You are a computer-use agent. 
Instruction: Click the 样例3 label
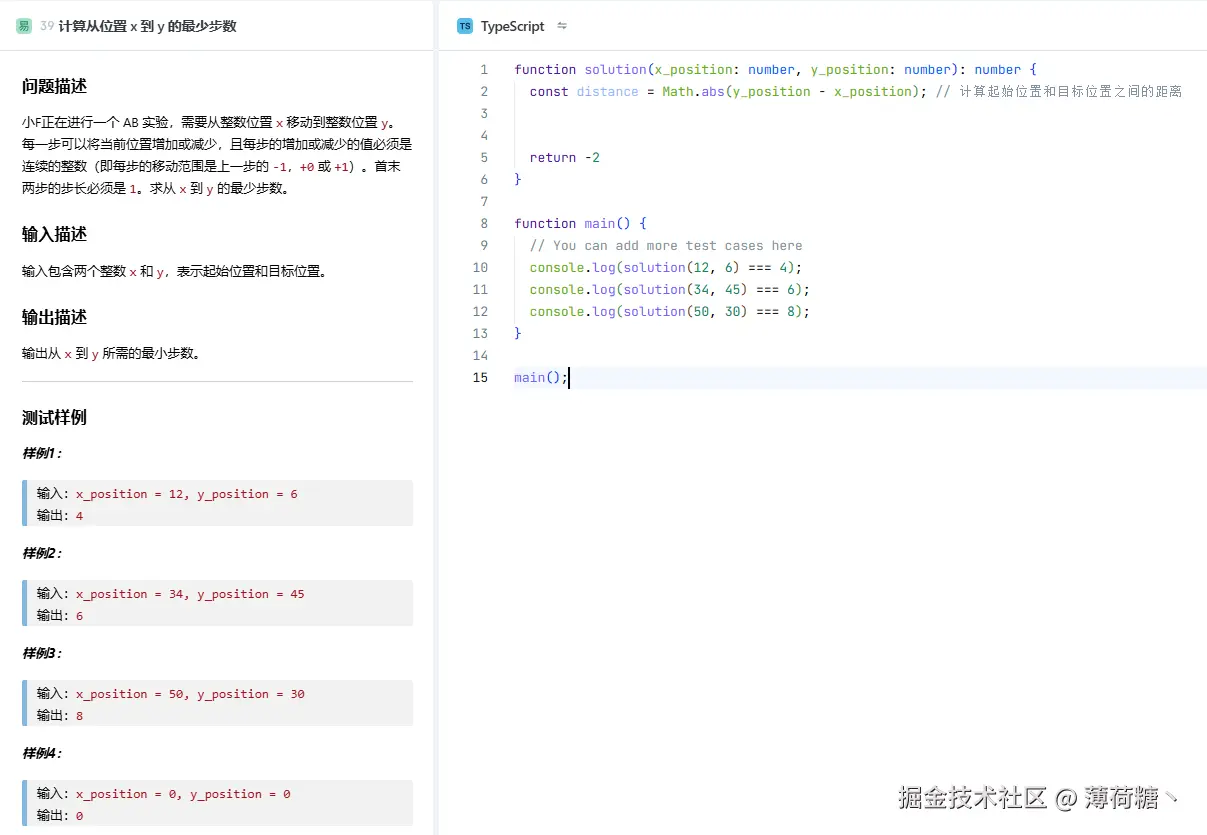[42, 653]
